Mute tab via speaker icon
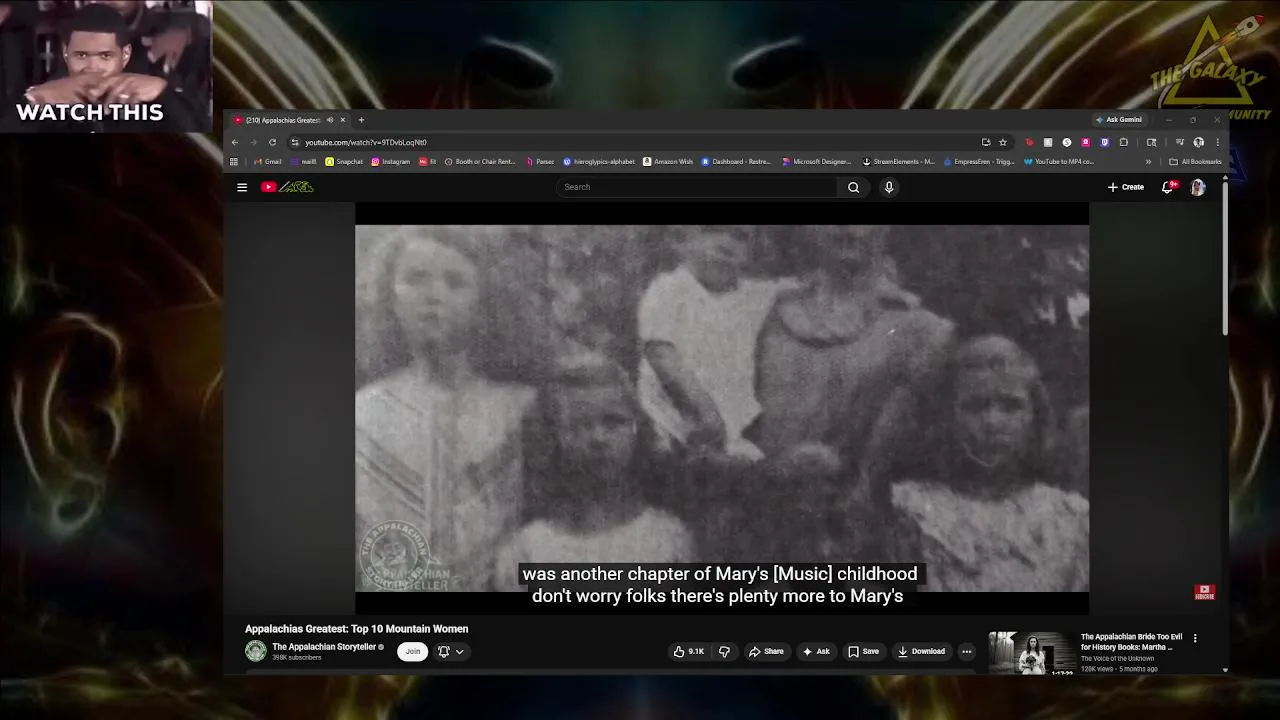 pos(329,120)
